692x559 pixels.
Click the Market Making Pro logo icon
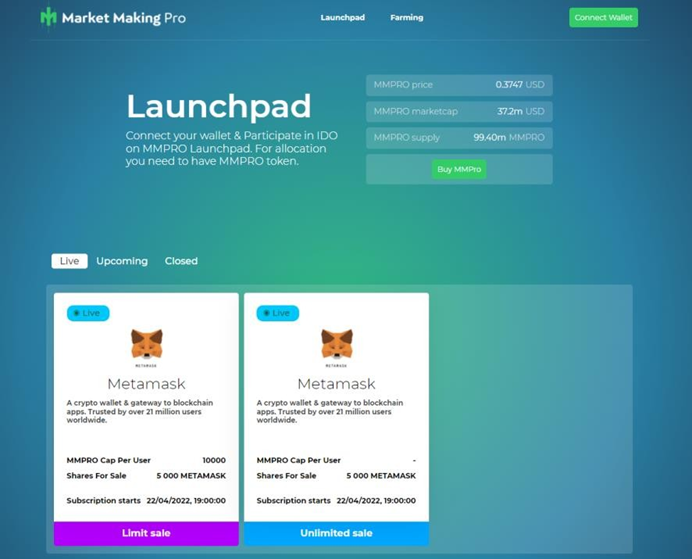[x=49, y=17]
